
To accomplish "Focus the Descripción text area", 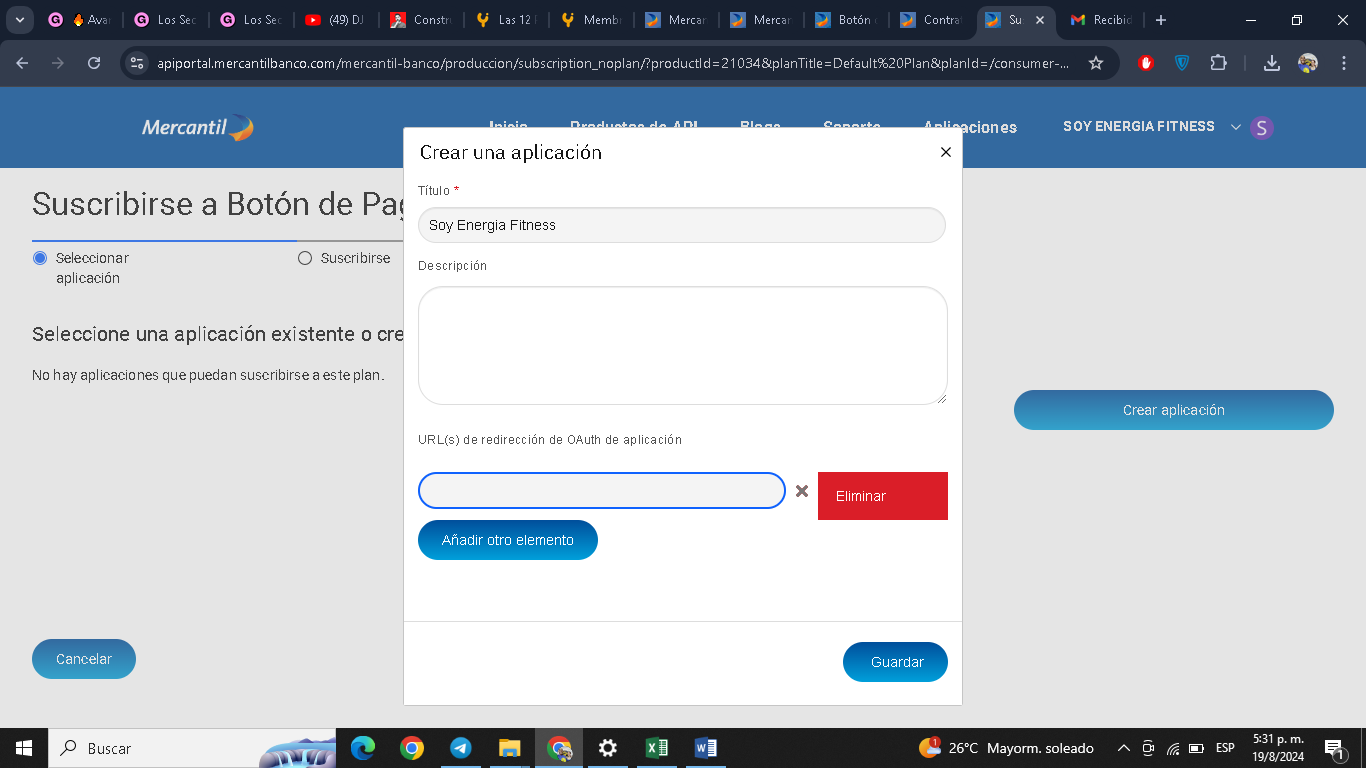I will [x=683, y=346].
